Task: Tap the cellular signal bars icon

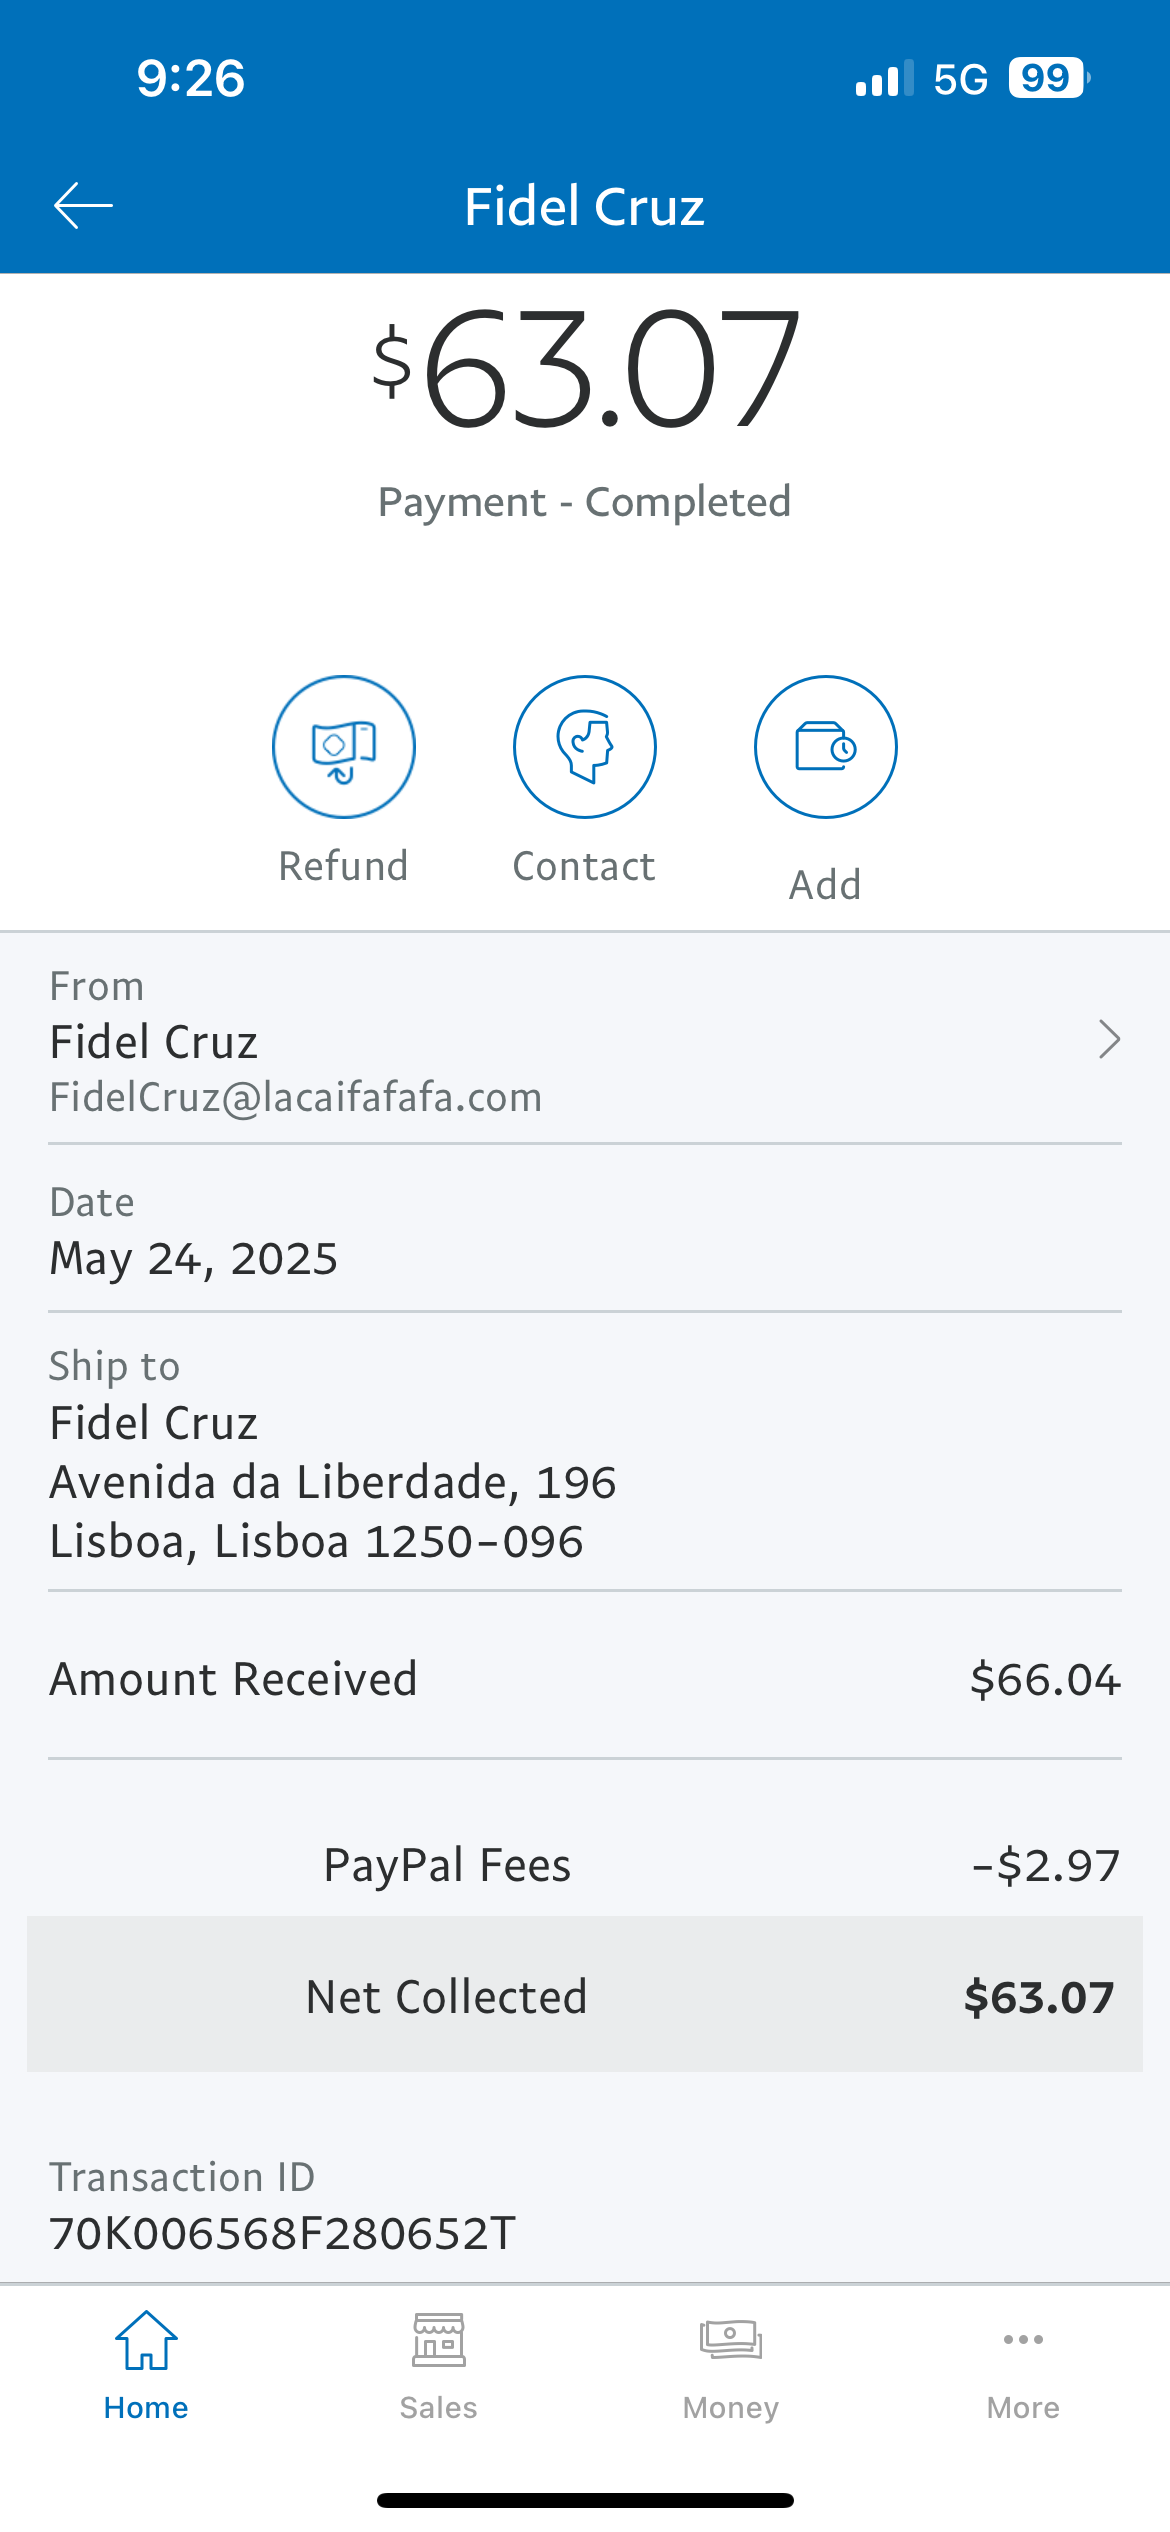Action: (884, 78)
